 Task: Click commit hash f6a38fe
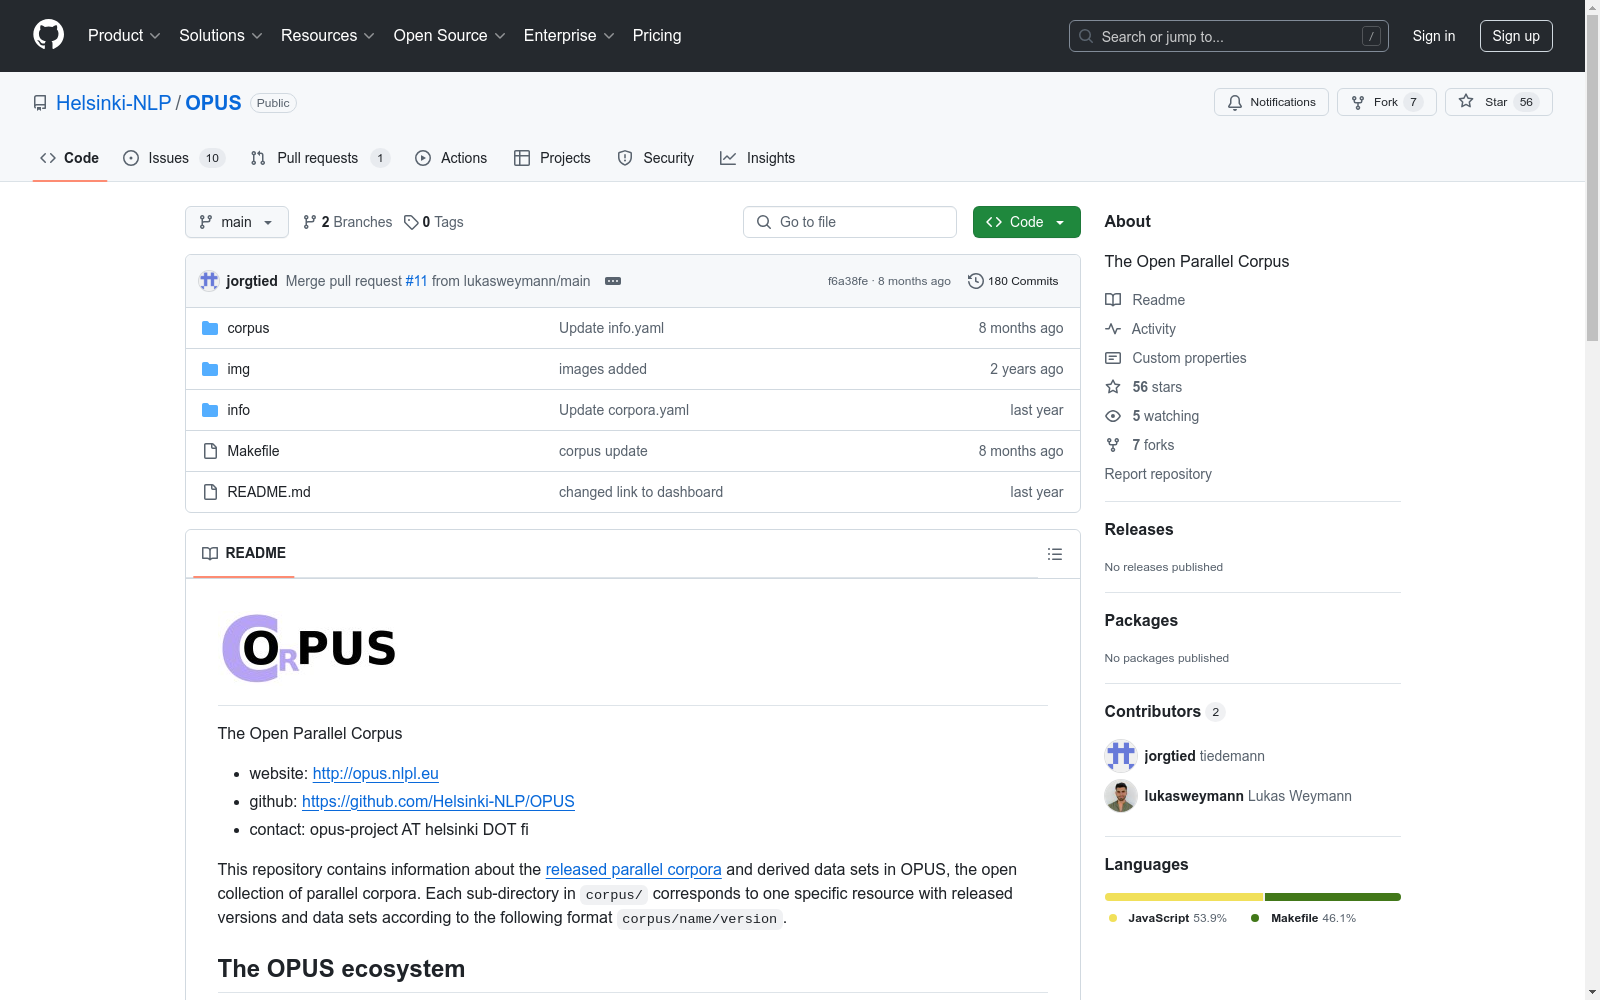848,281
